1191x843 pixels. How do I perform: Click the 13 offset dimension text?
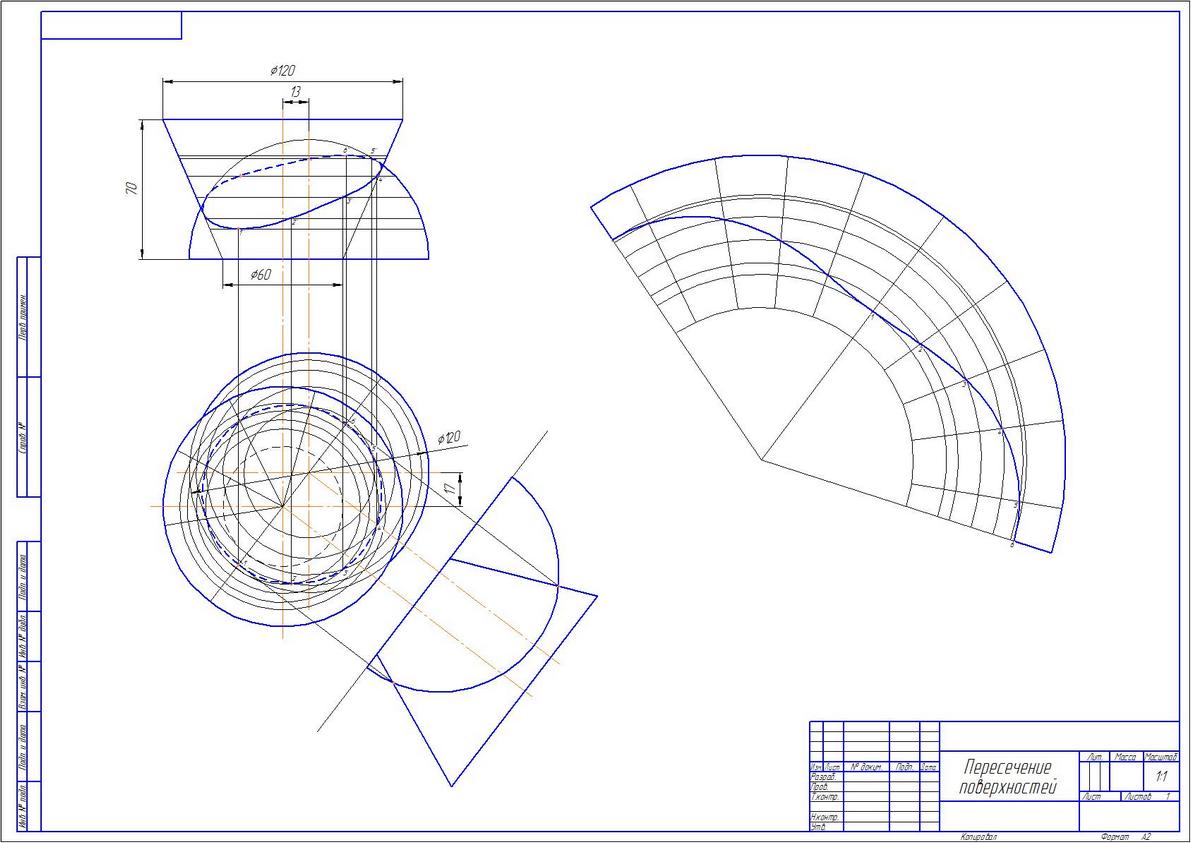[x=295, y=91]
